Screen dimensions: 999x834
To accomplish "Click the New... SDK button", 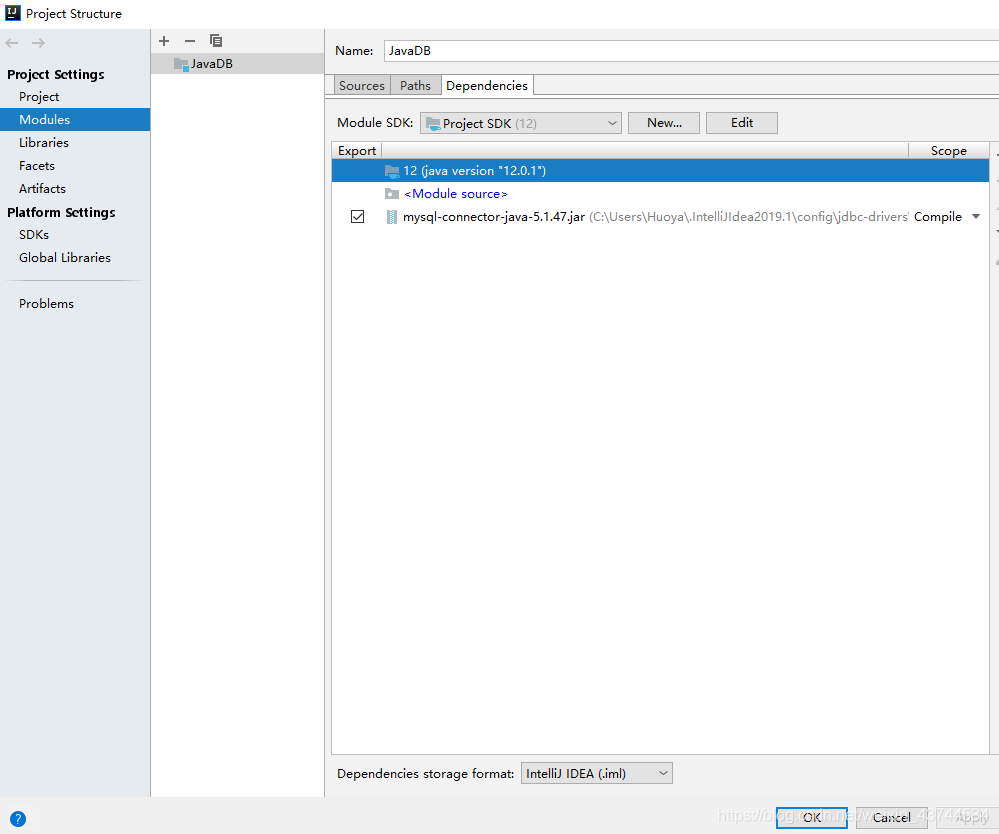I will (x=664, y=123).
